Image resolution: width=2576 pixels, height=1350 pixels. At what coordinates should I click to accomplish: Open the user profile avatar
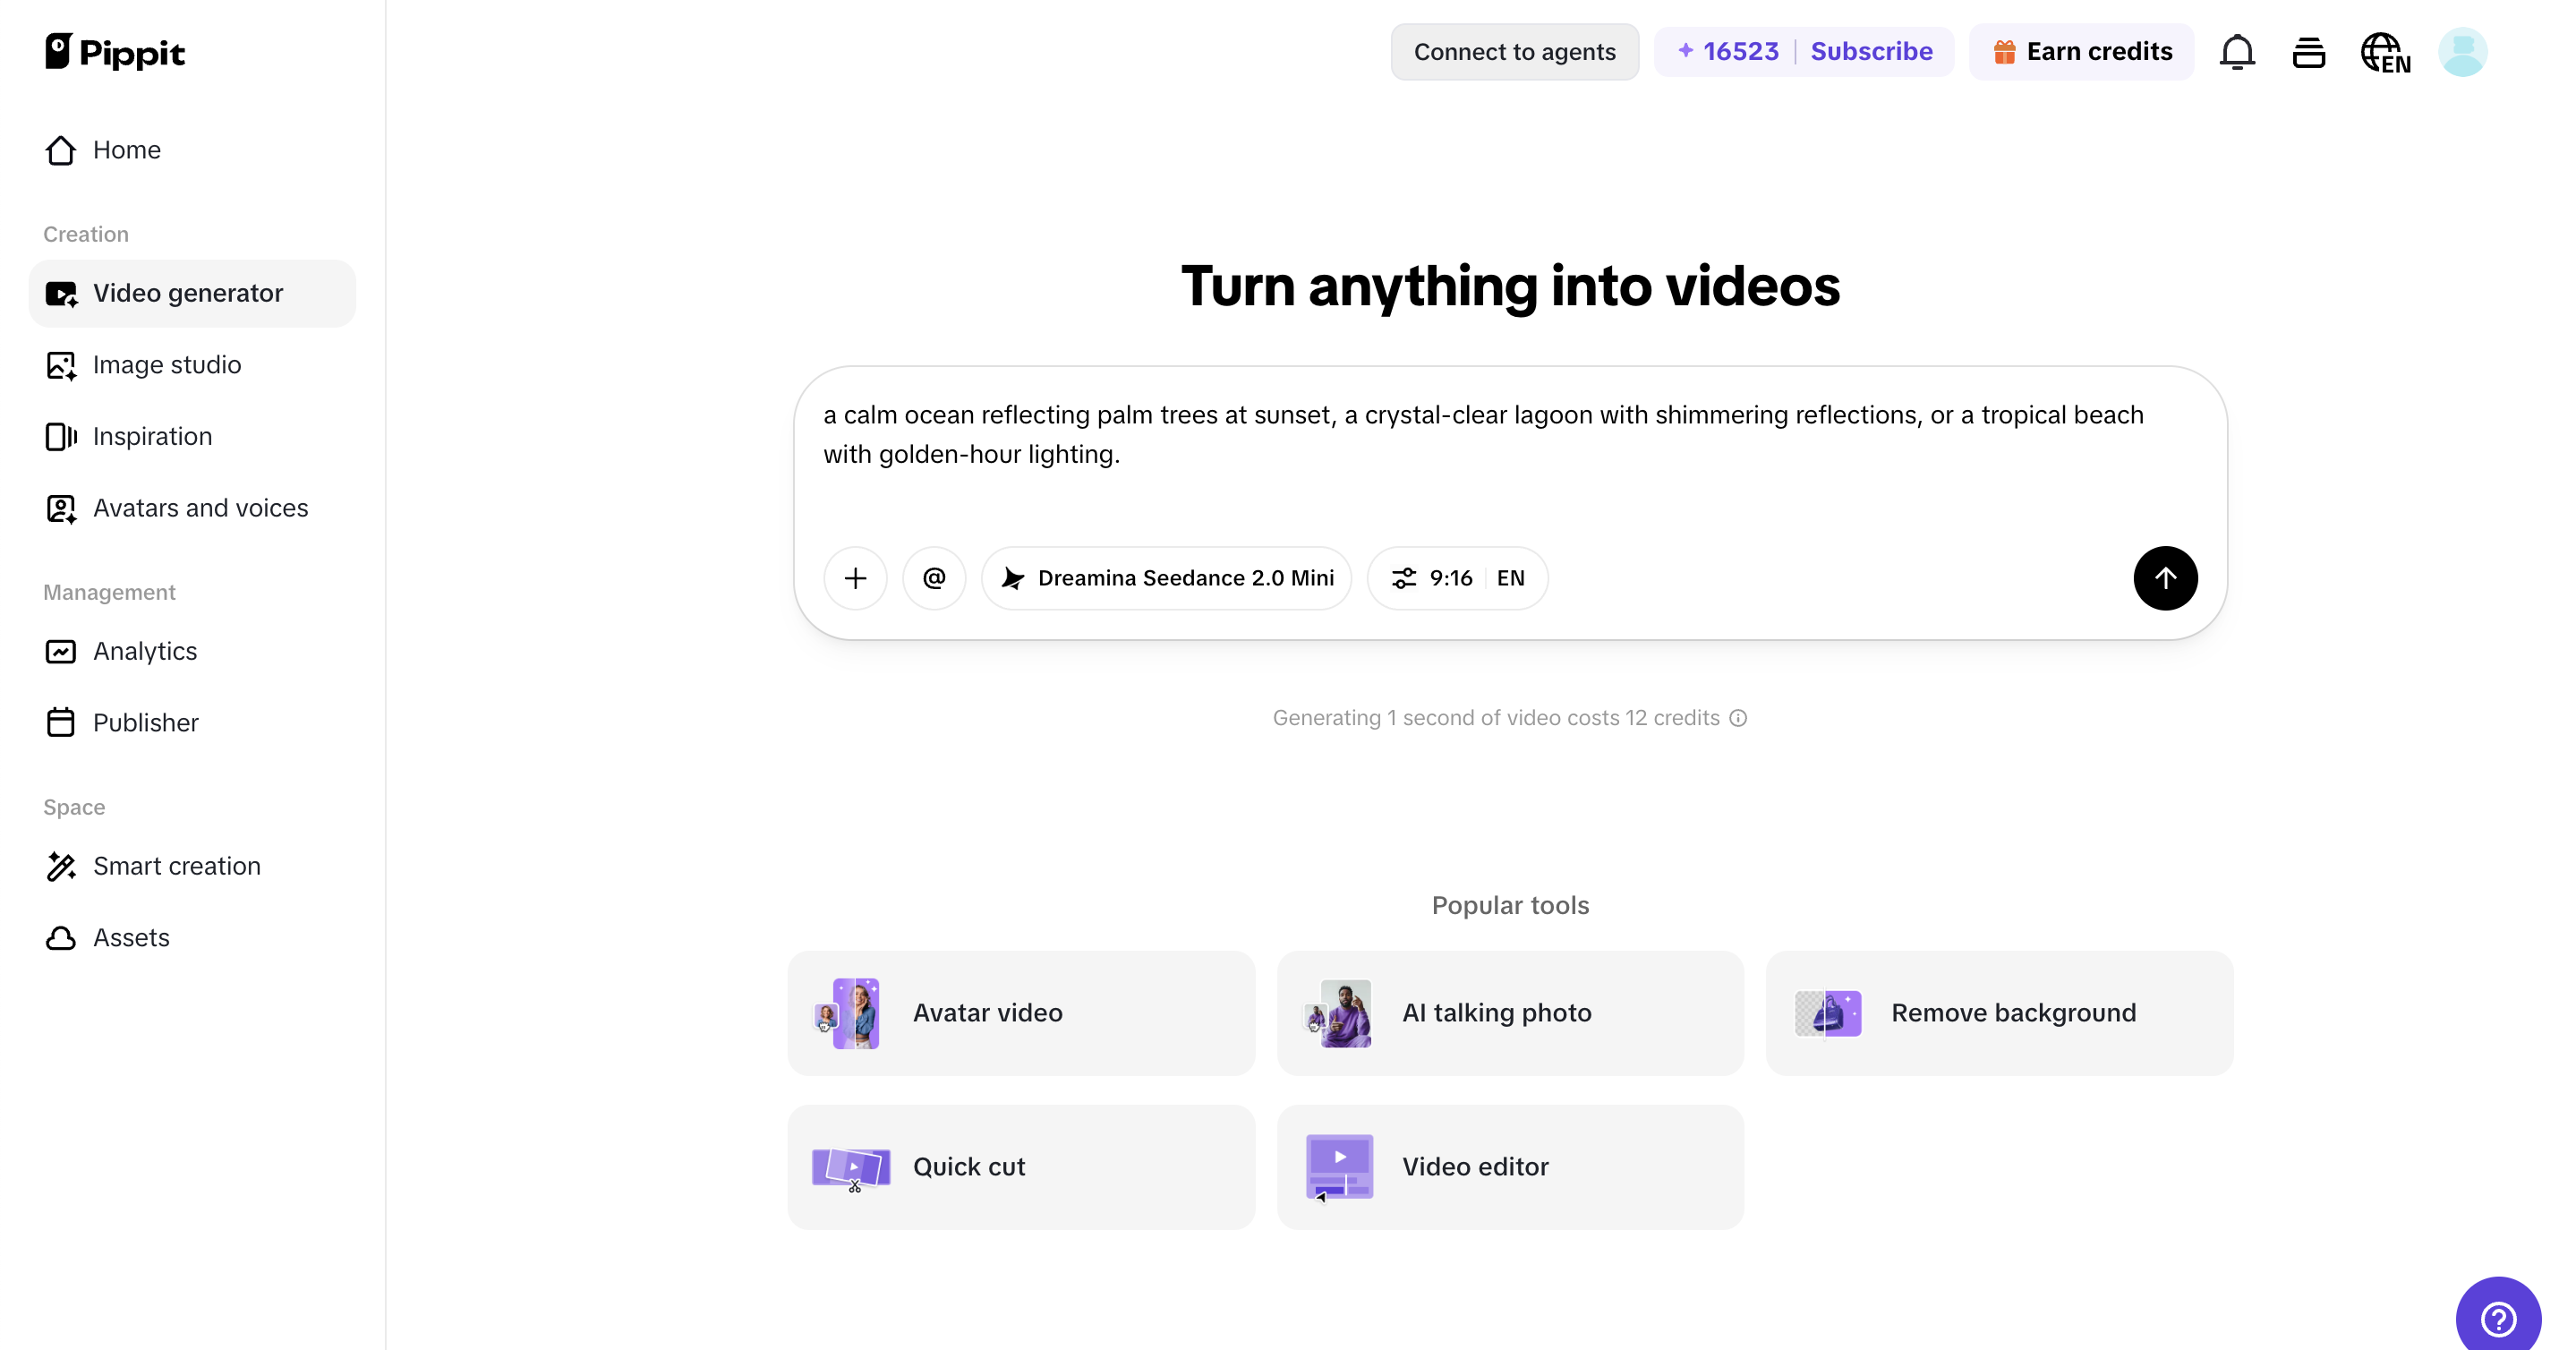2462,52
